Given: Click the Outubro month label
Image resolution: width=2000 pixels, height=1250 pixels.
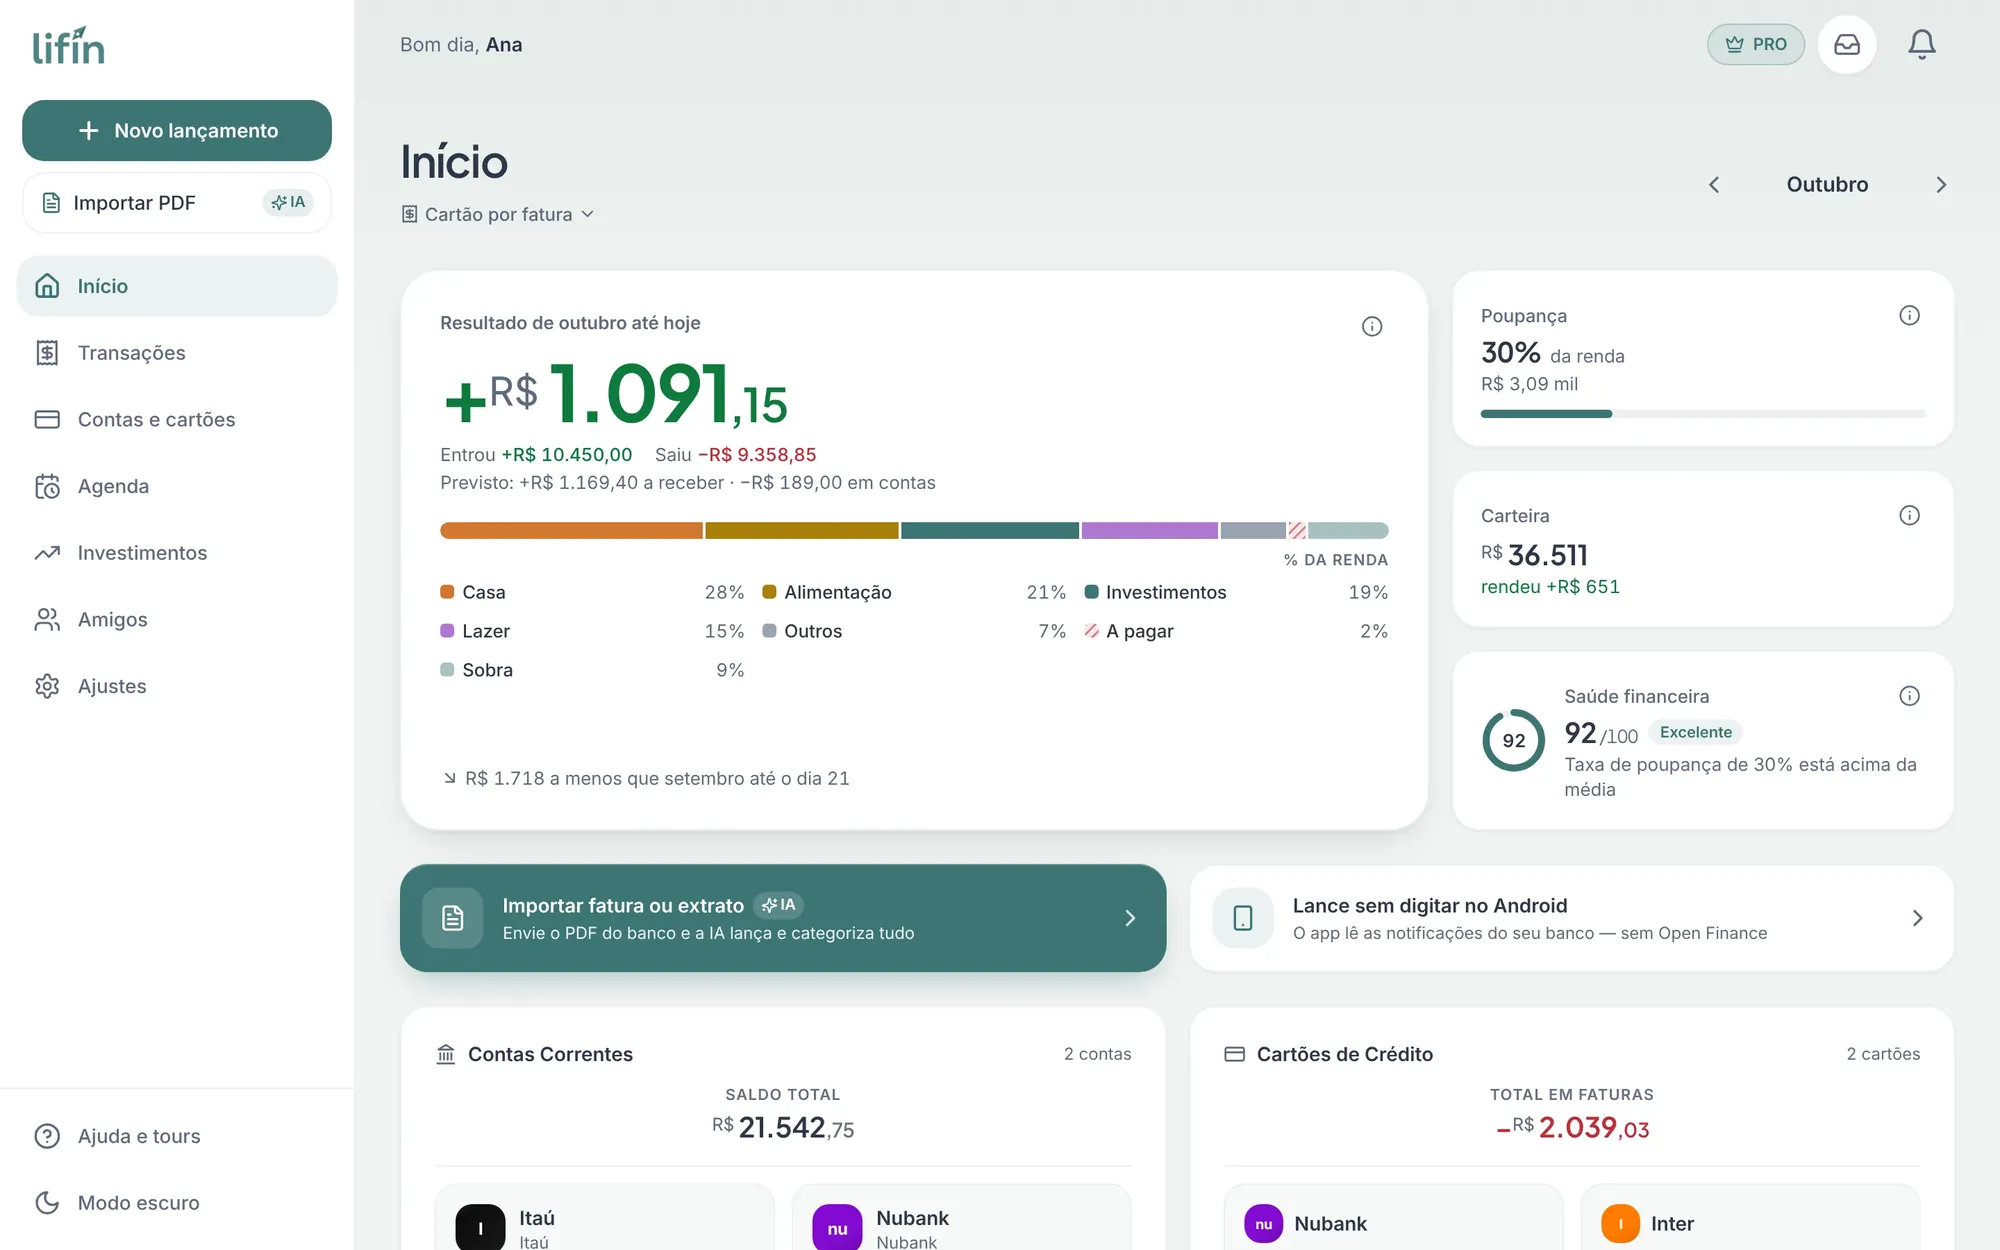Looking at the screenshot, I should [x=1827, y=184].
